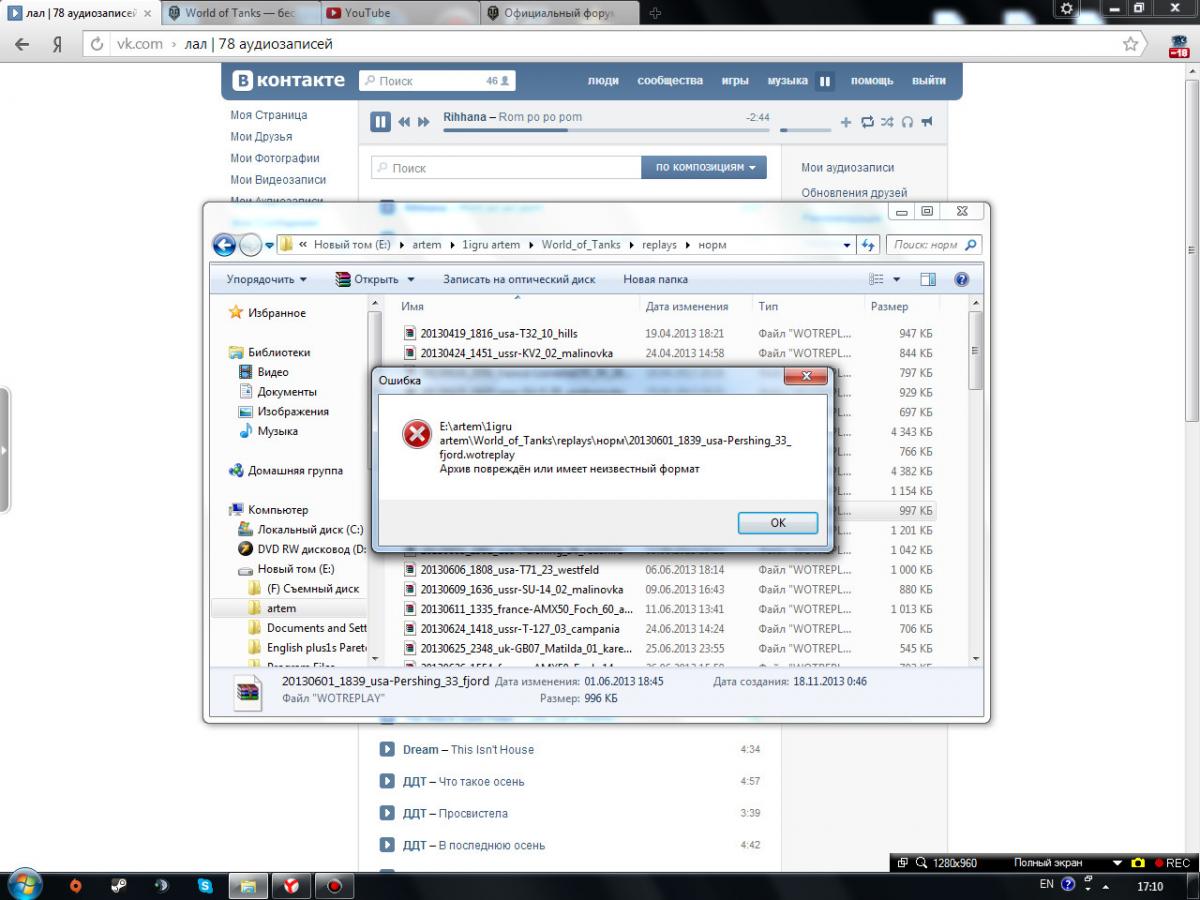This screenshot has width=1200, height=900.
Task: Open Steam from the taskbar
Action: [x=119, y=886]
